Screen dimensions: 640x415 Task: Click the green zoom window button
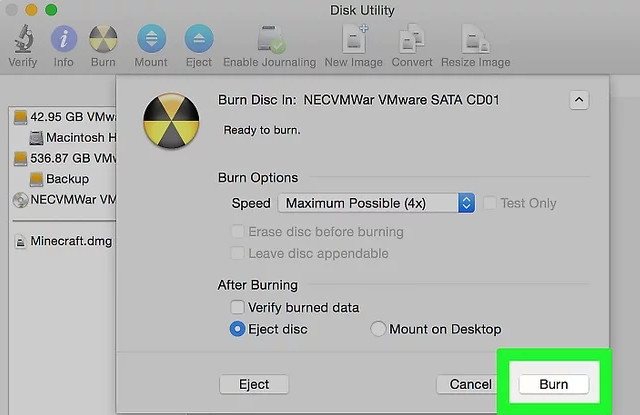51,10
